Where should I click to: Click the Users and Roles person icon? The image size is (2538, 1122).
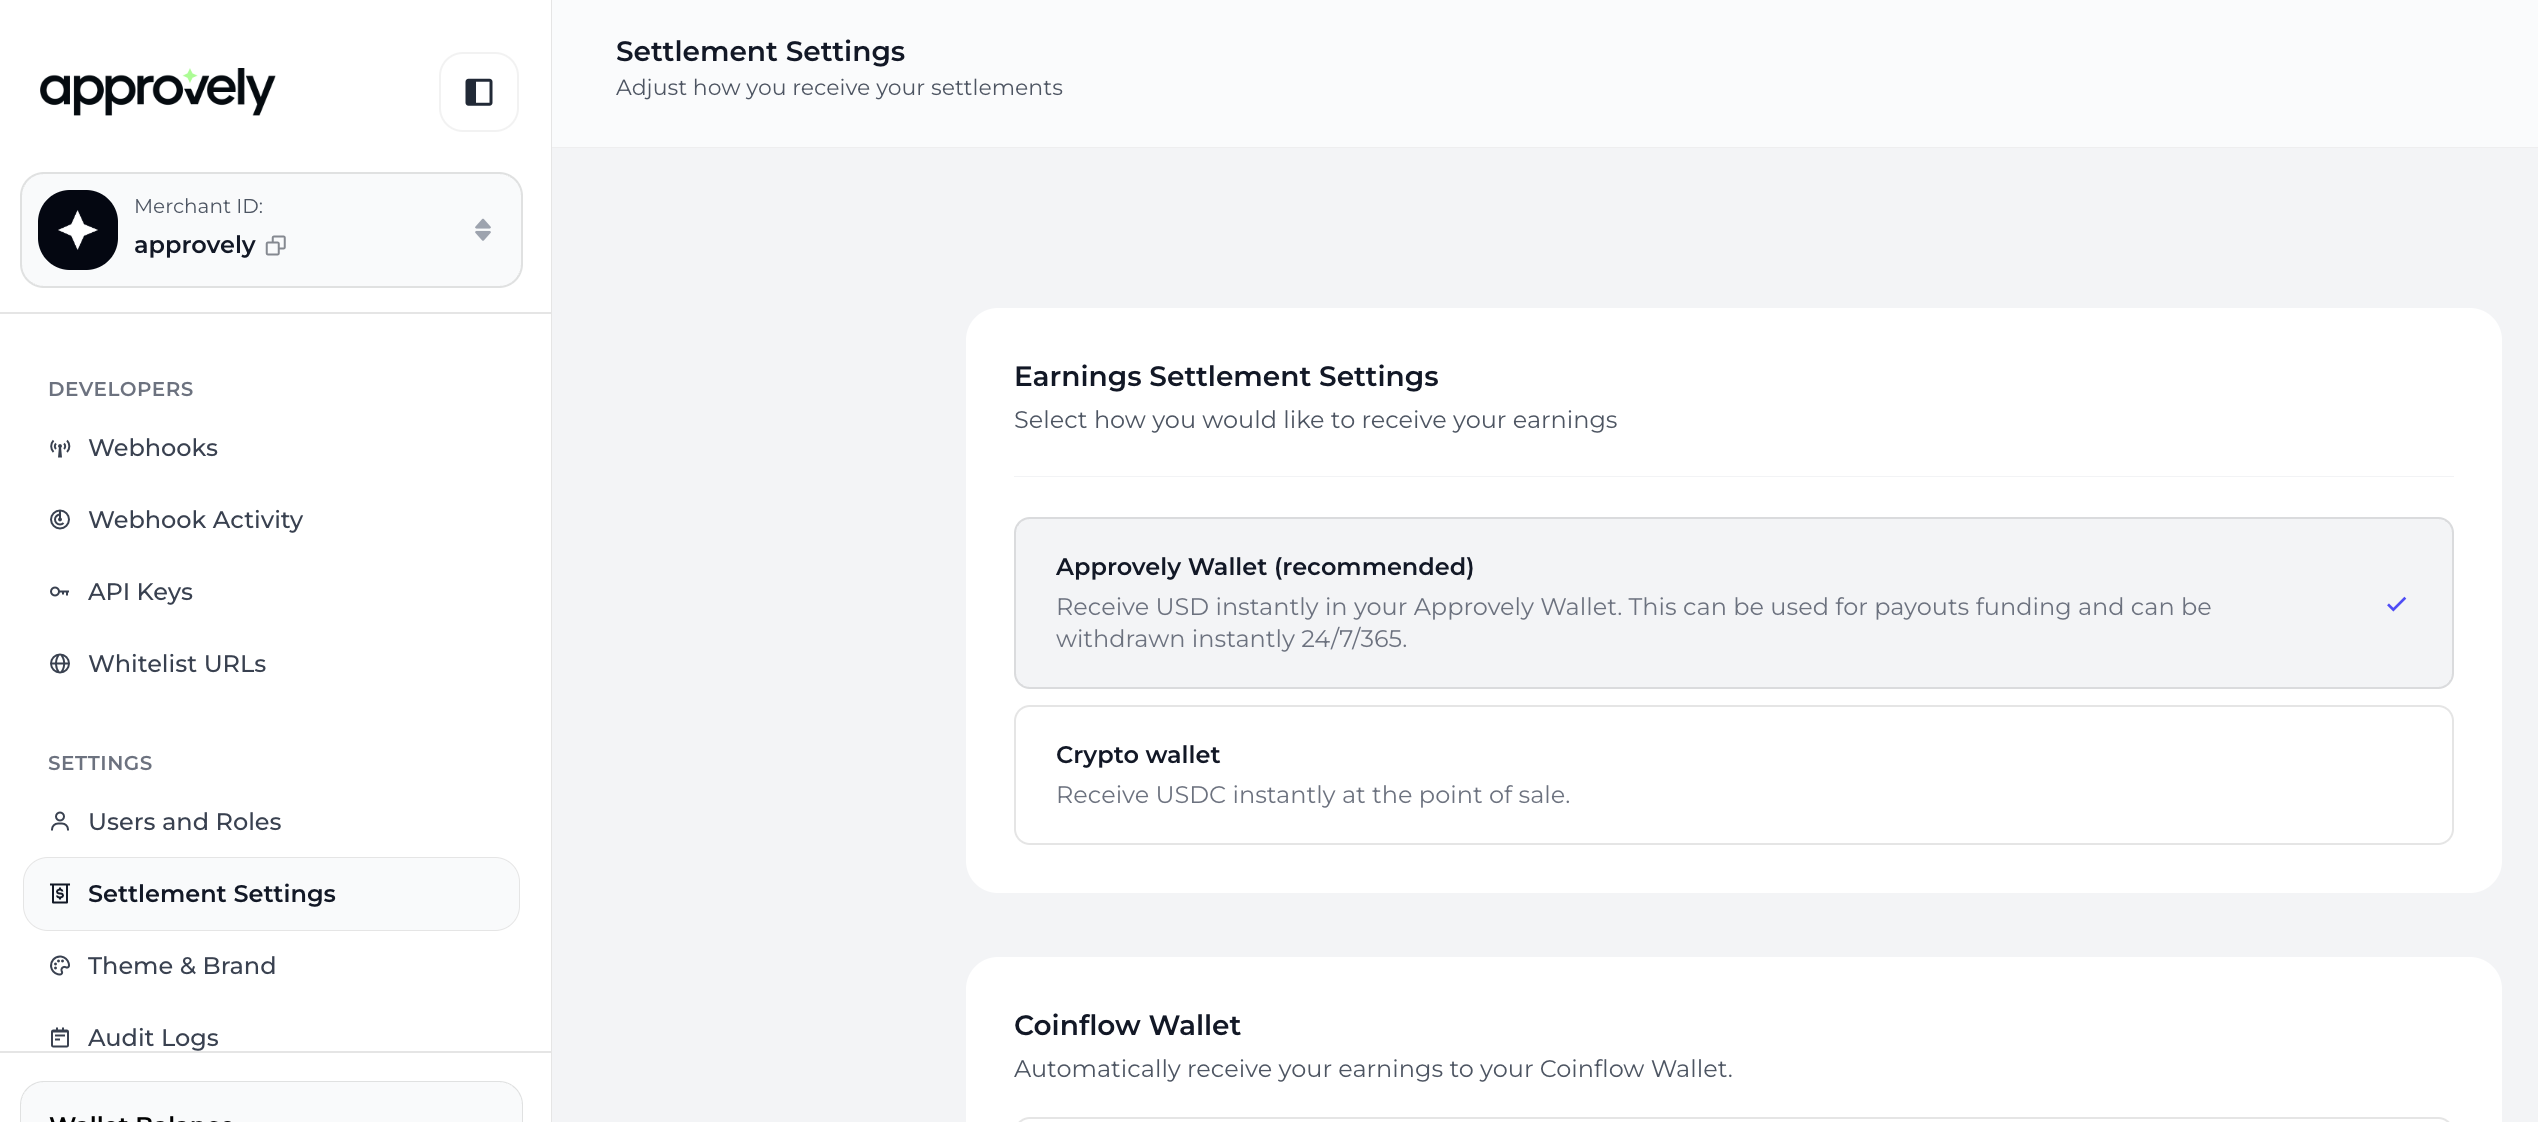pos(60,822)
